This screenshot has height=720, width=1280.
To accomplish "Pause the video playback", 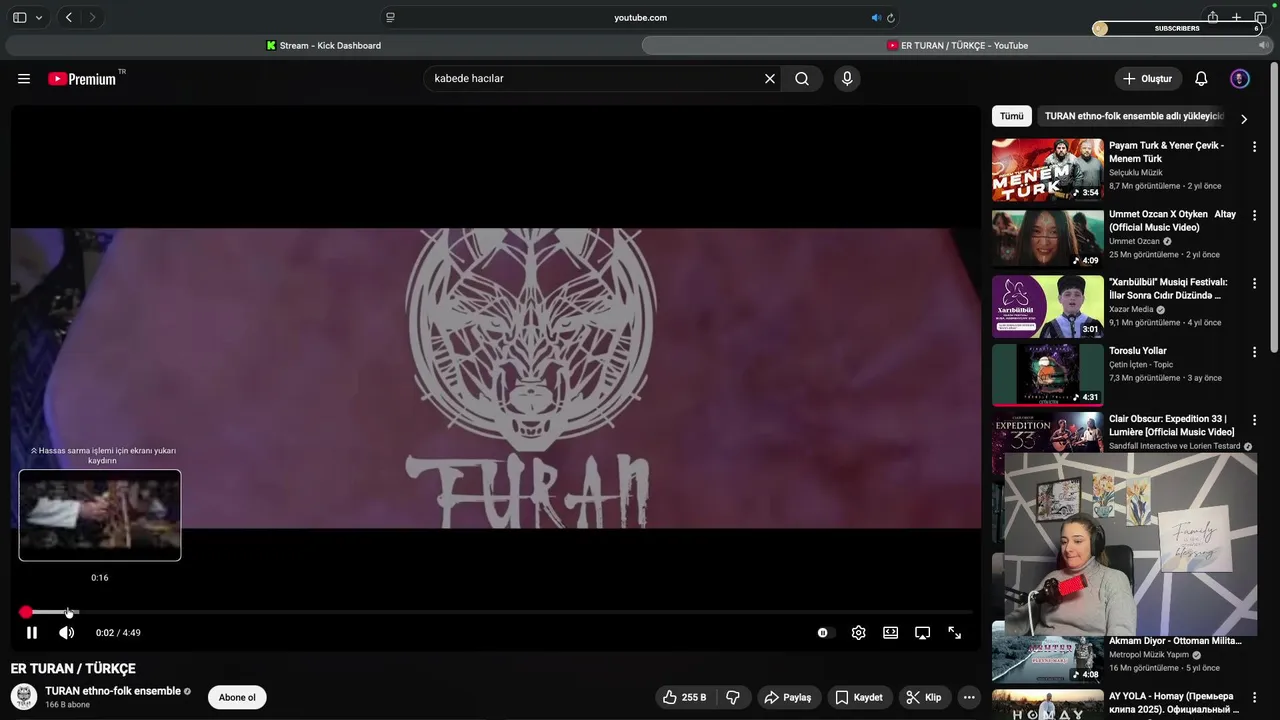I will click(32, 633).
